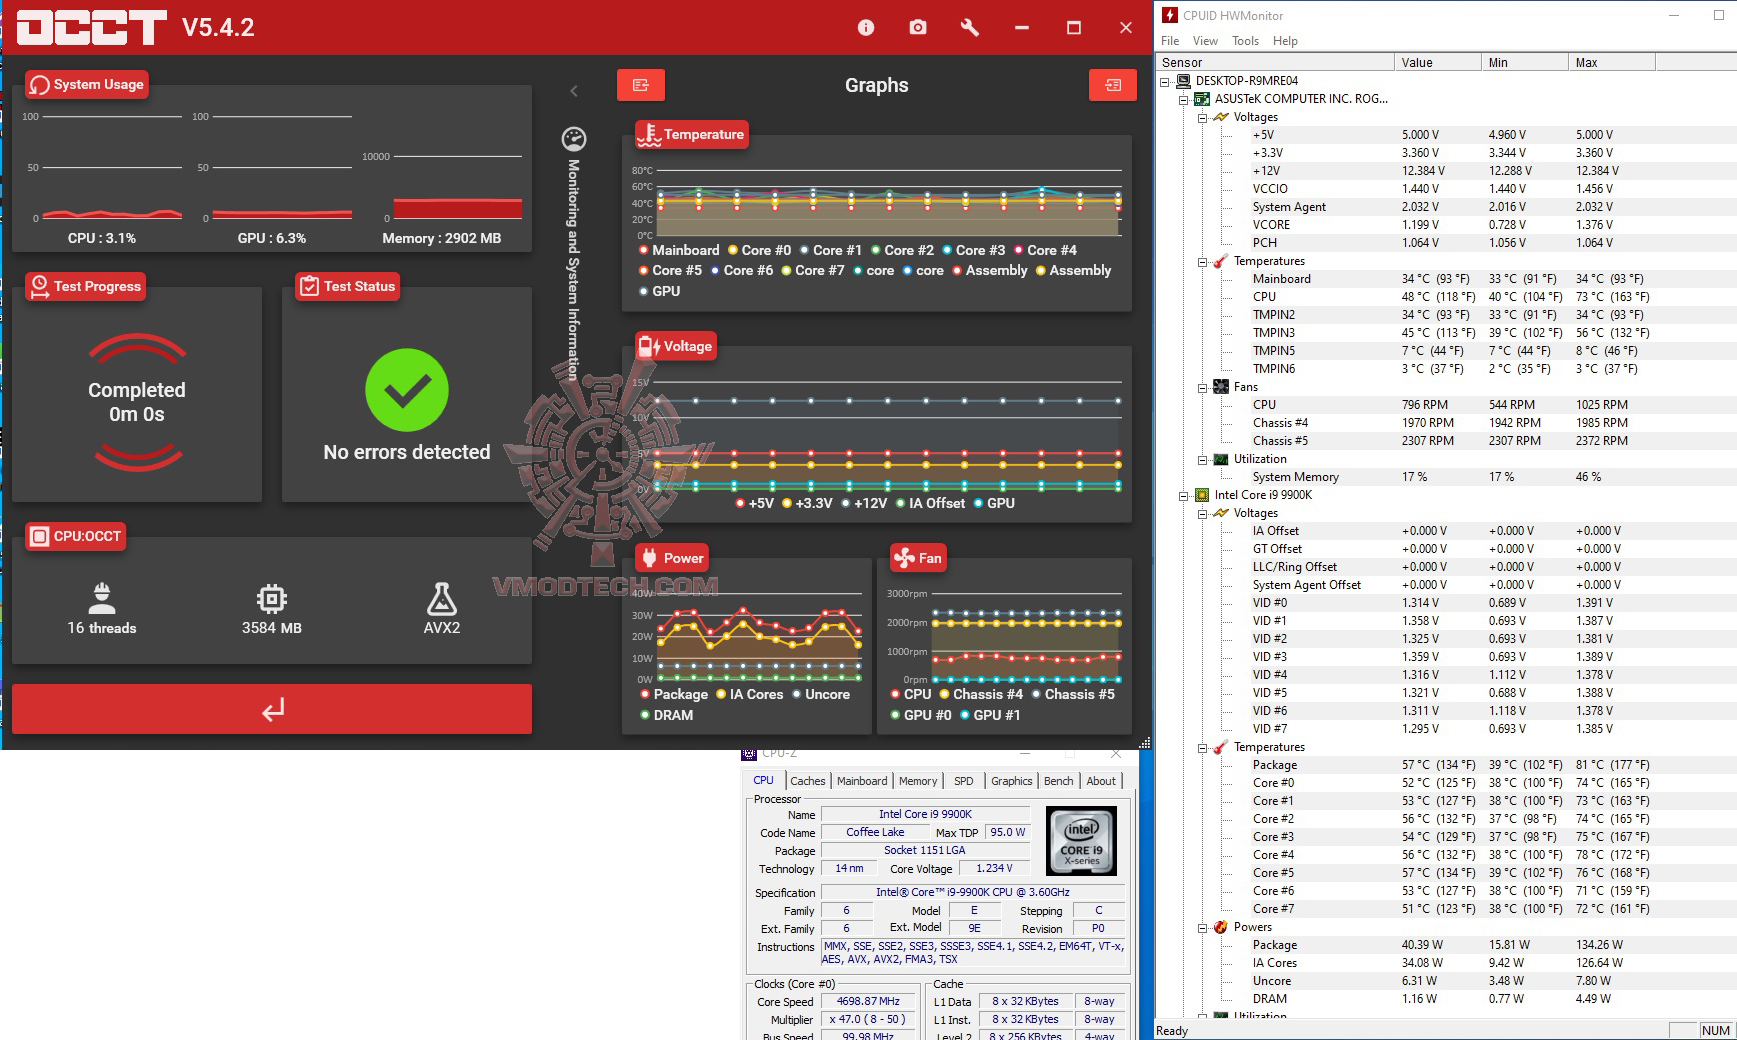Toggle the Mainboard temperature legend entry
The height and width of the screenshot is (1040, 1737).
coord(679,250)
